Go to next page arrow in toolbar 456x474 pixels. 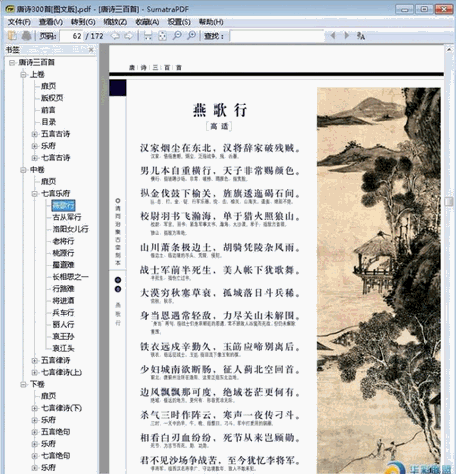128,36
